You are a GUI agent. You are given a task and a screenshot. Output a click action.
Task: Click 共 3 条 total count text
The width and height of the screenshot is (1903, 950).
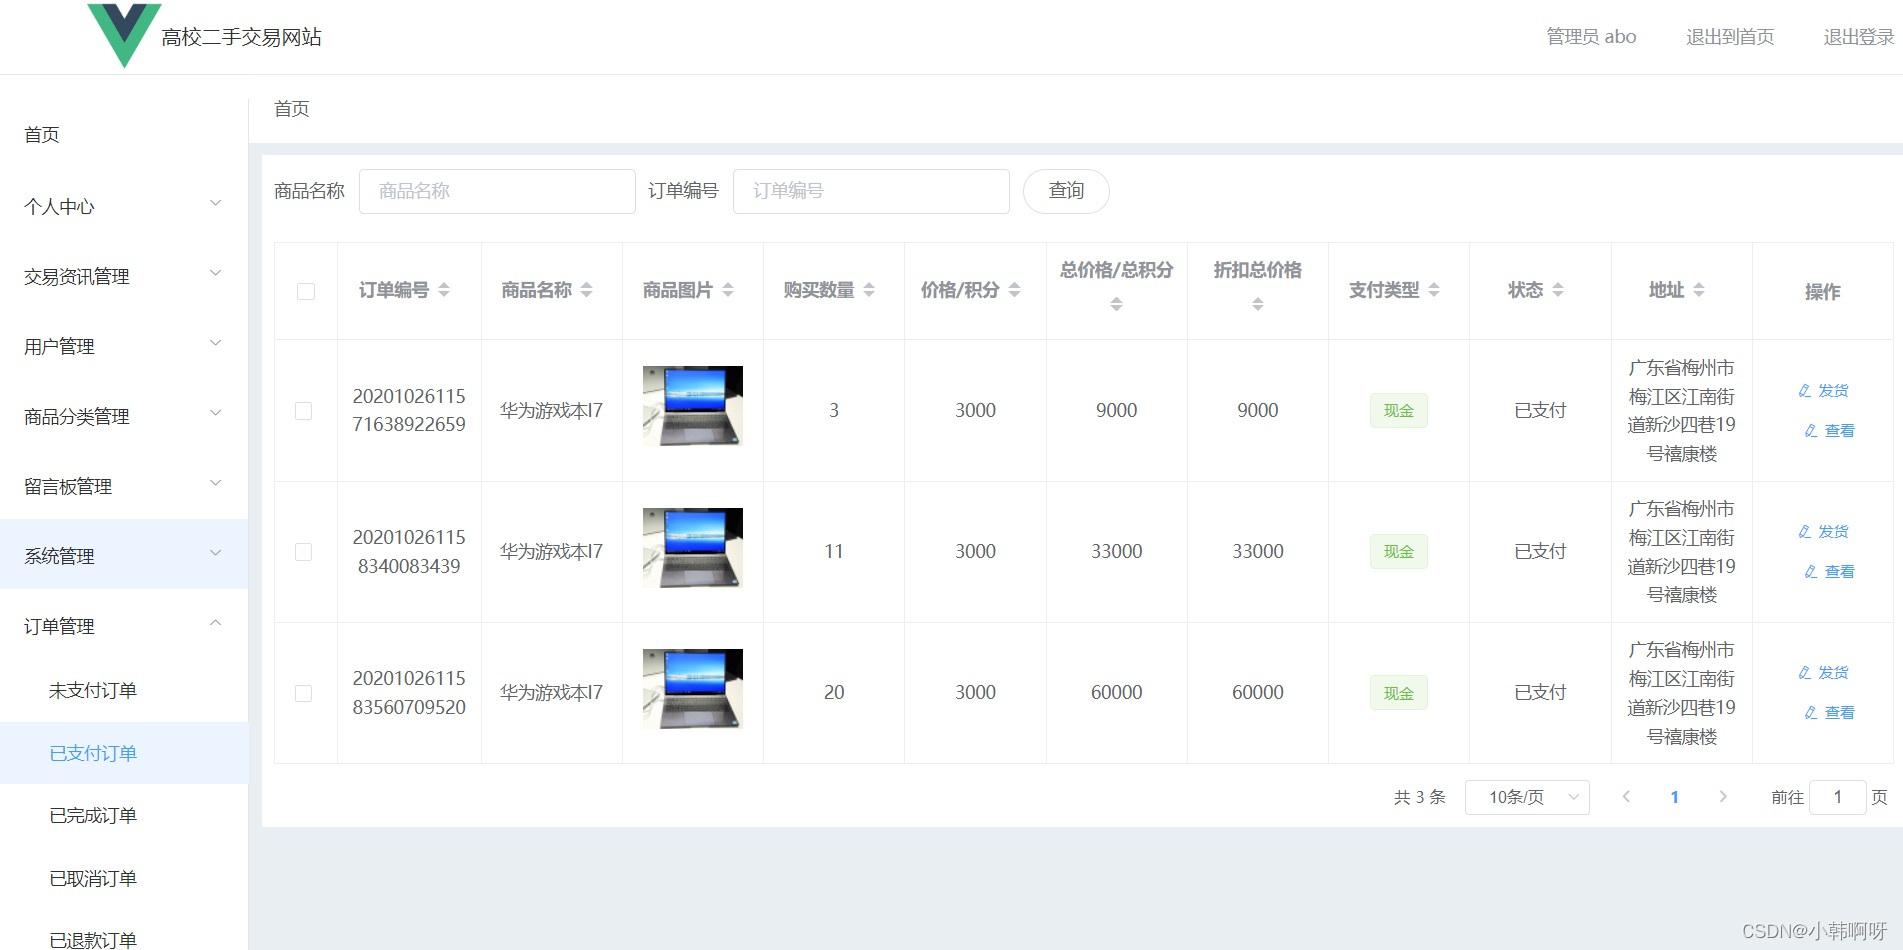(x=1420, y=797)
